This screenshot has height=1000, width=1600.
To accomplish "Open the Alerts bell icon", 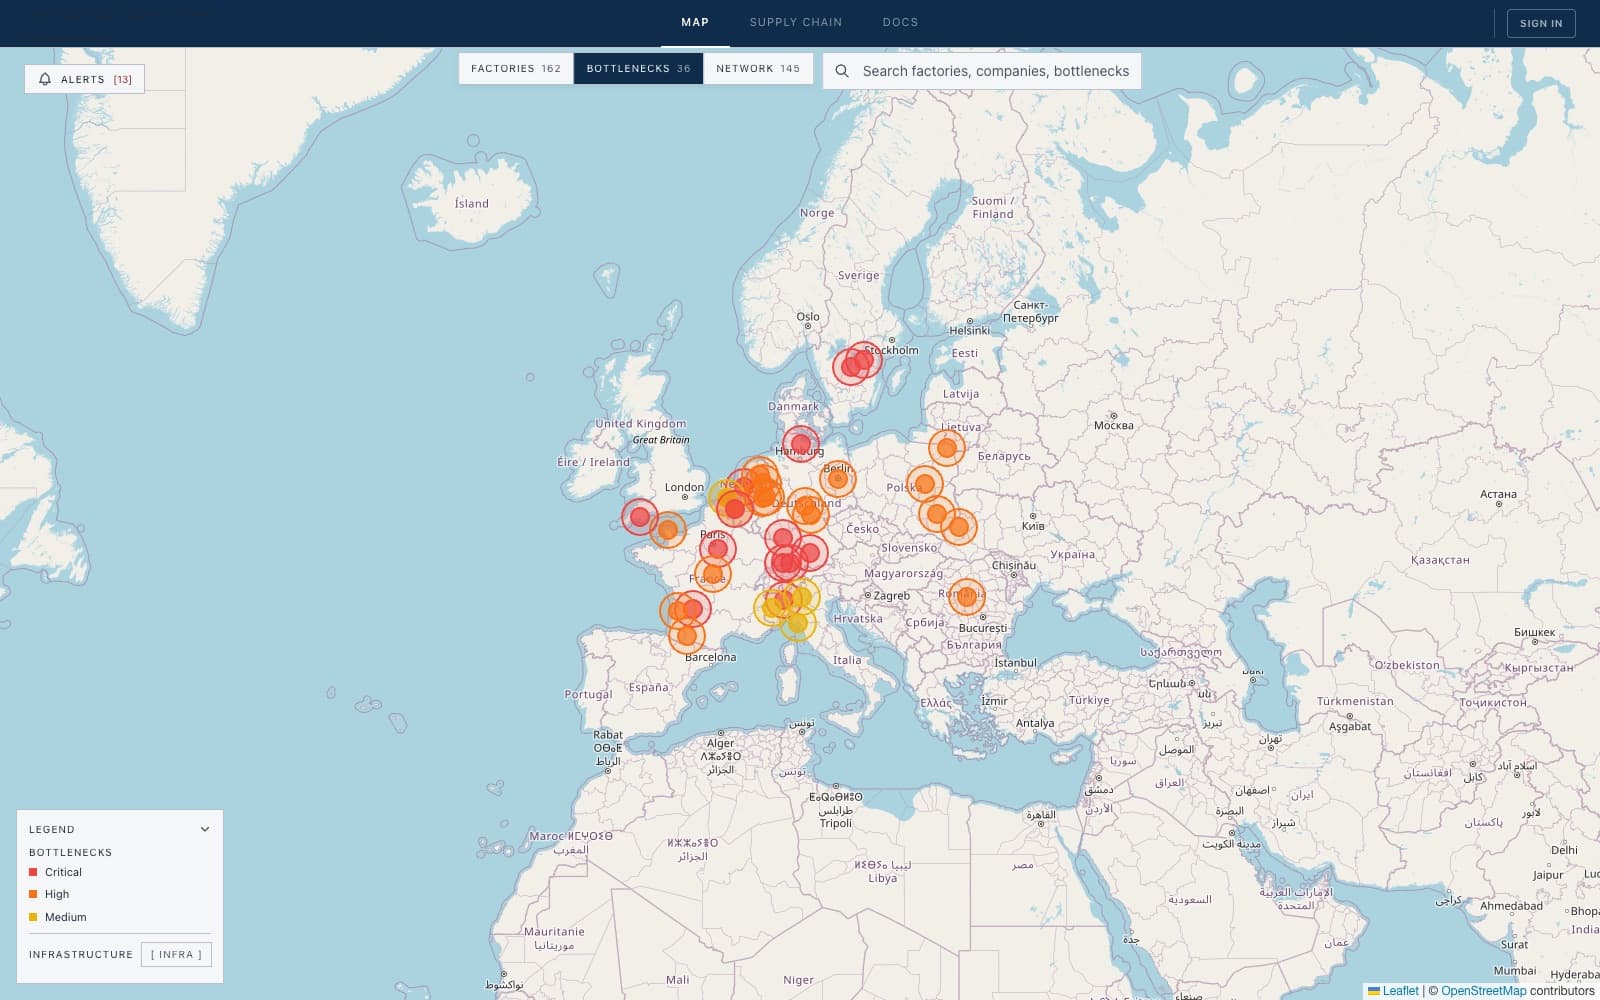I will 45,79.
